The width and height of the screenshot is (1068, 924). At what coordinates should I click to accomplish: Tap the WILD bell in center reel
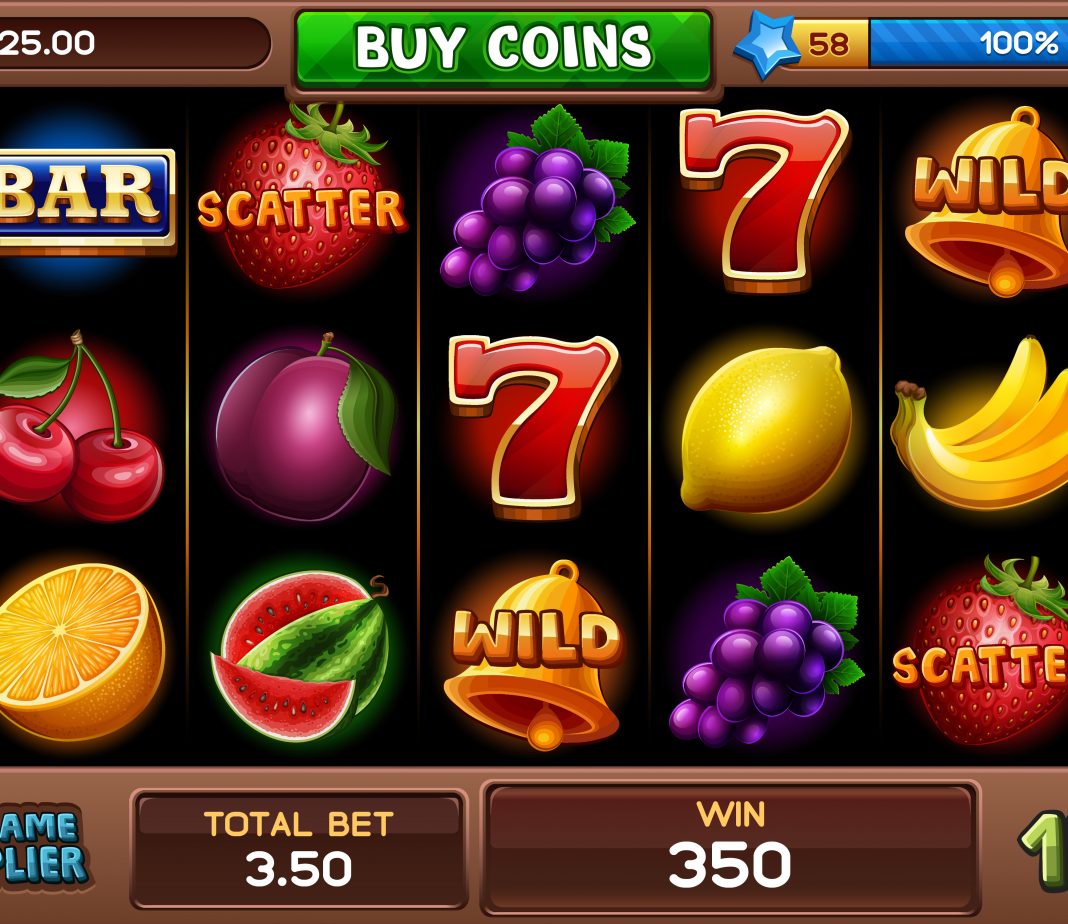click(535, 655)
